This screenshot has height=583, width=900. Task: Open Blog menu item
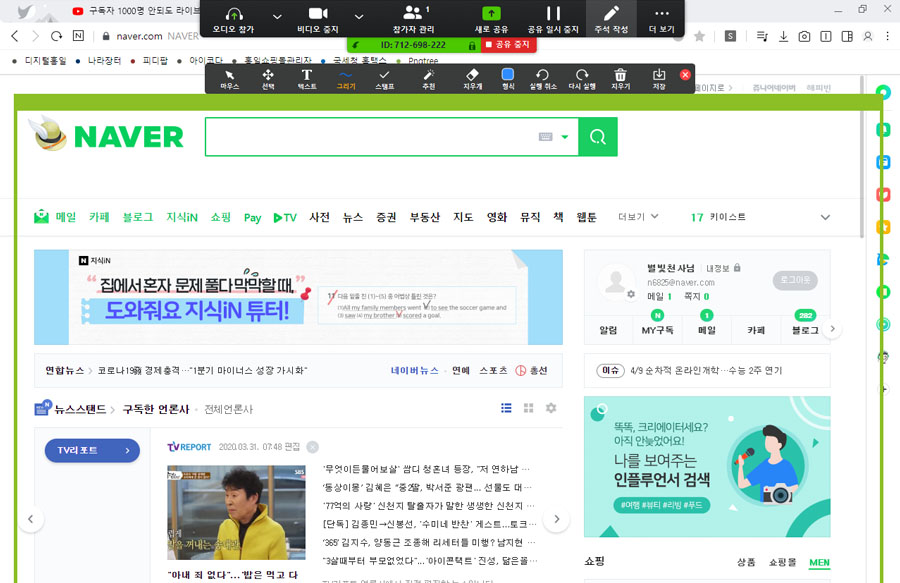[138, 217]
